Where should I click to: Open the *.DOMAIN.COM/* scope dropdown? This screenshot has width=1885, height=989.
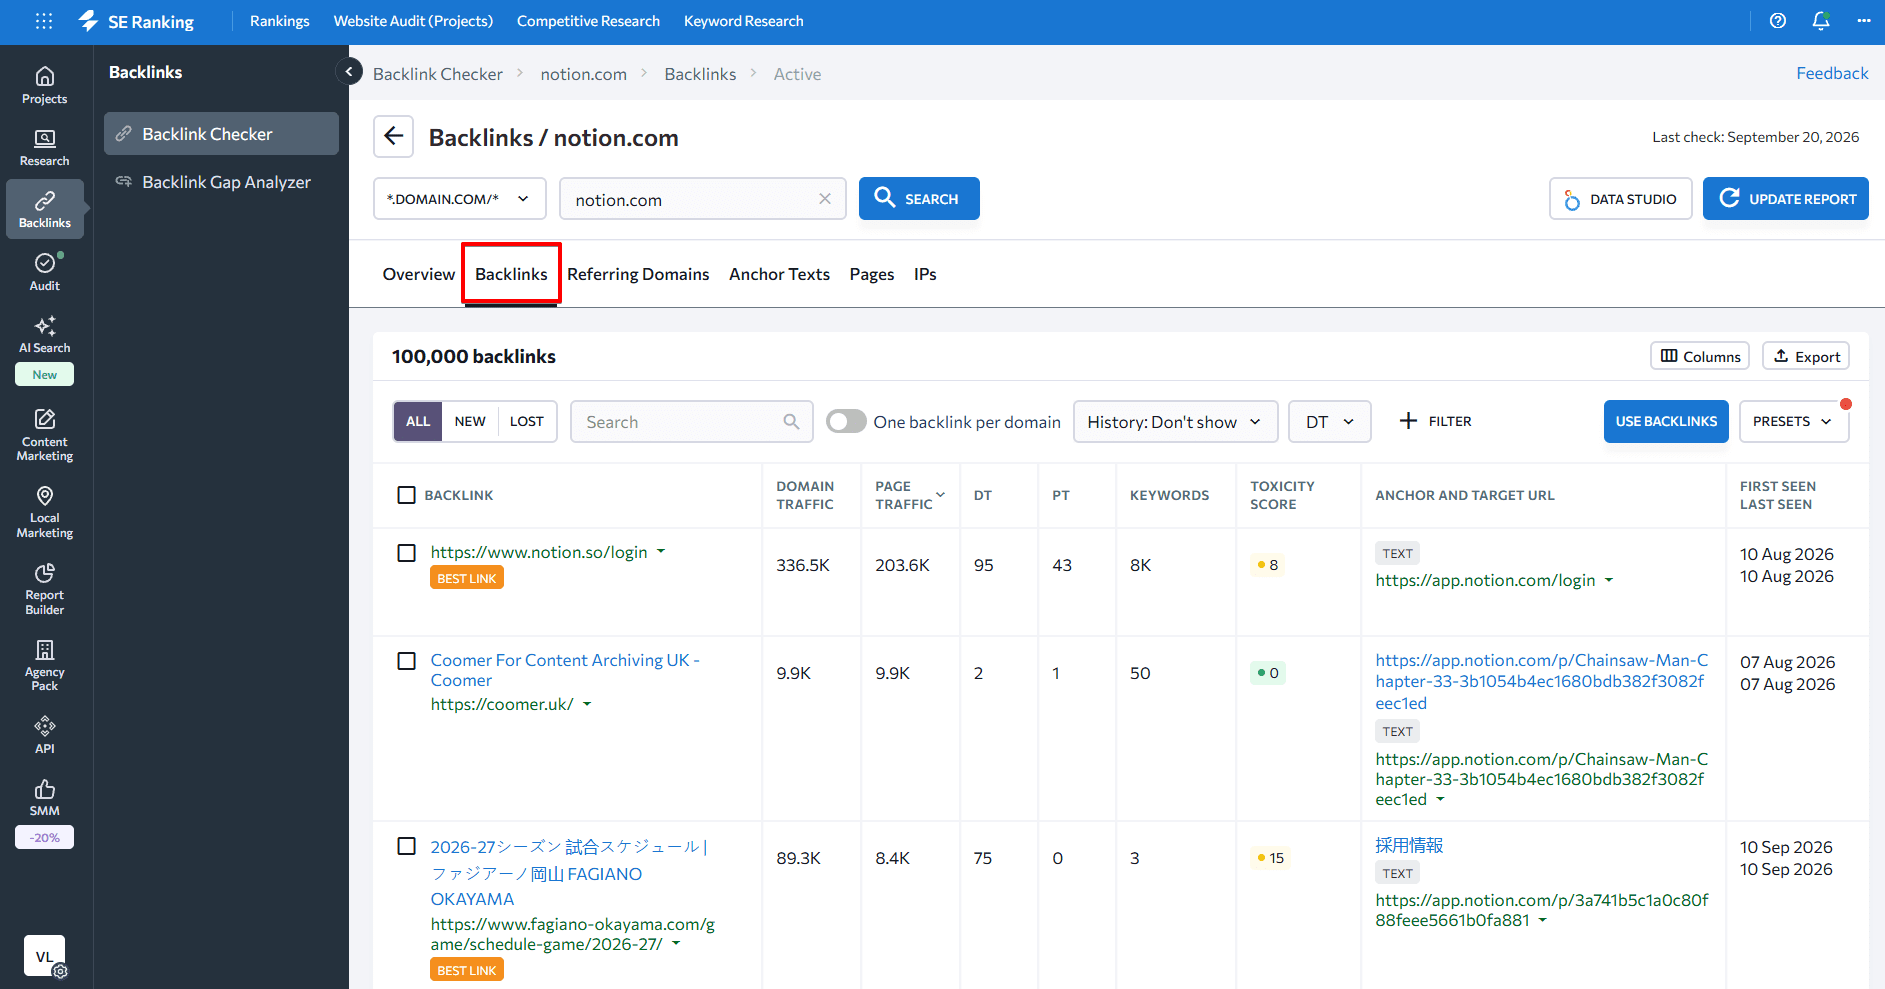460,199
